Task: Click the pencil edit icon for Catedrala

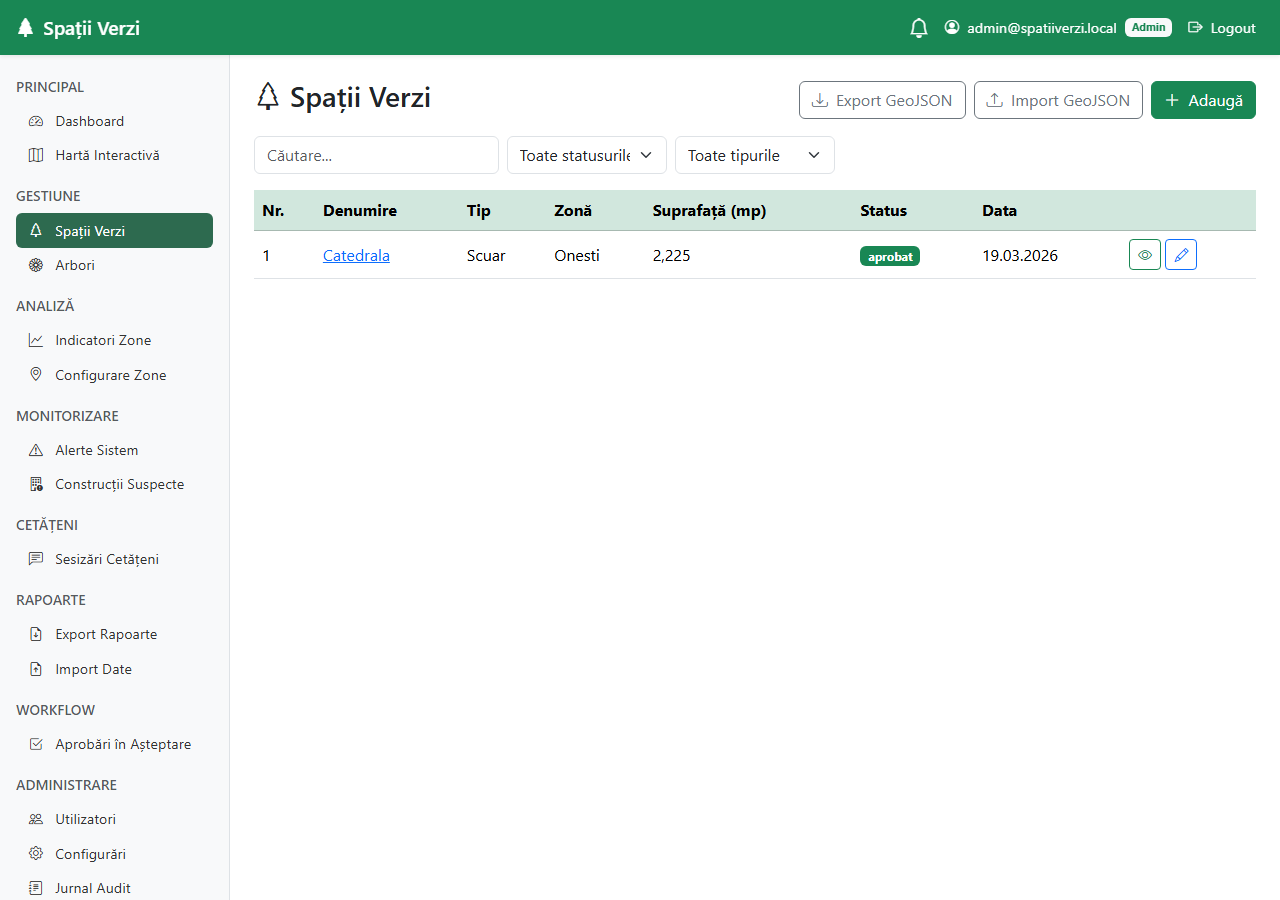Action: pos(1181,255)
